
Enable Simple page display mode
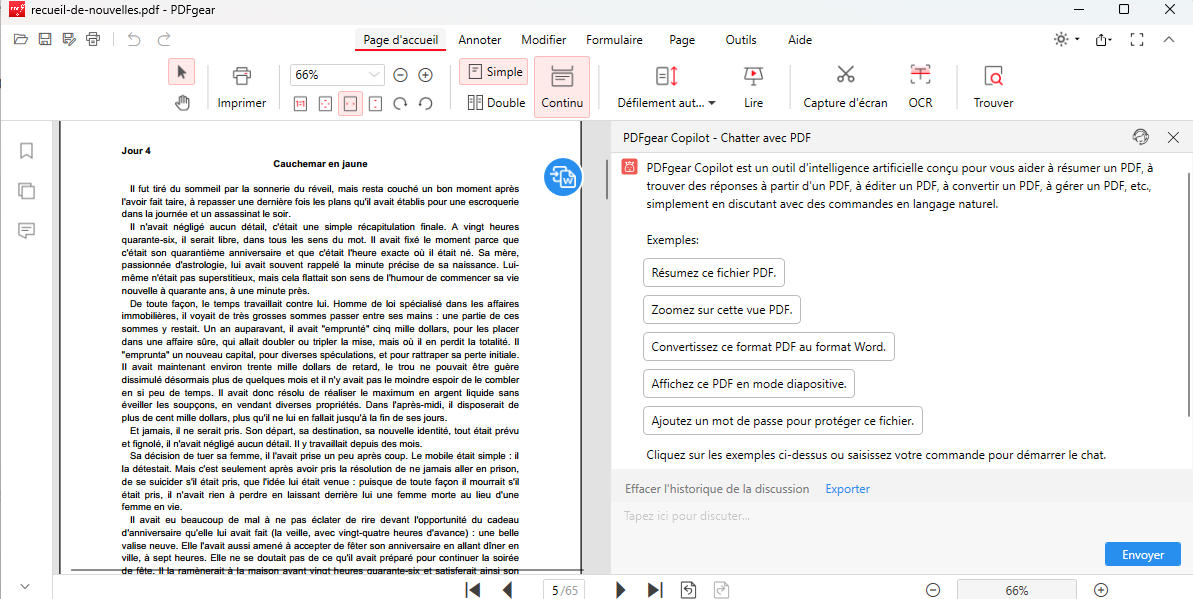[x=493, y=71]
